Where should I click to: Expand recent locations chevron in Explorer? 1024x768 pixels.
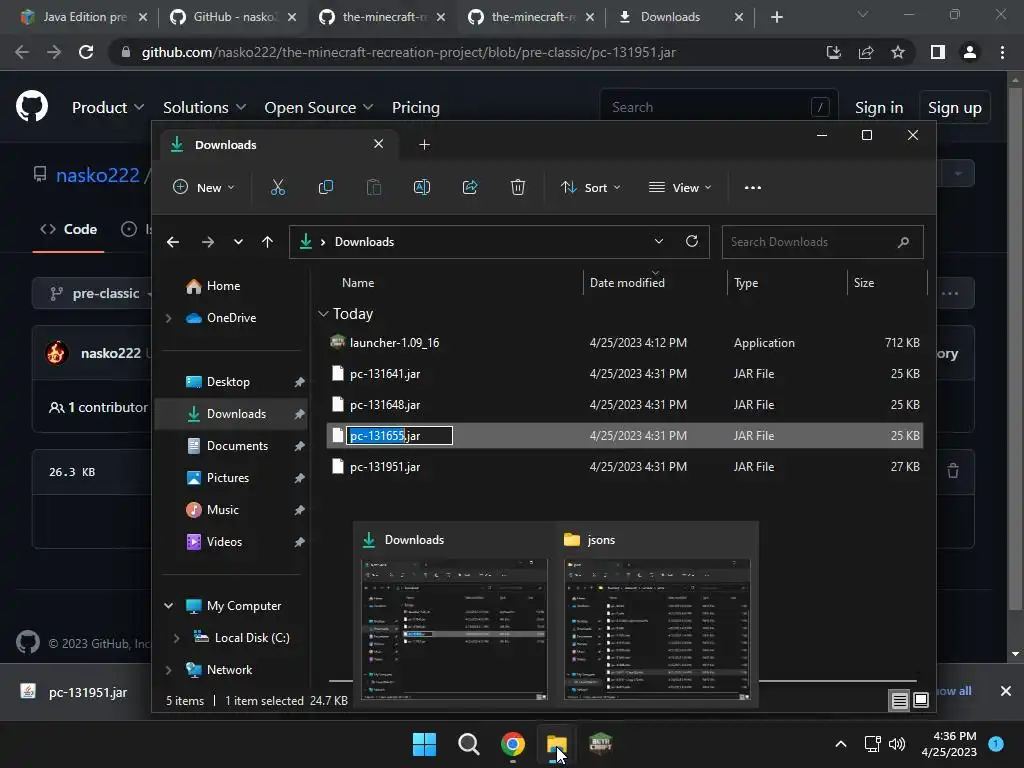tap(238, 242)
